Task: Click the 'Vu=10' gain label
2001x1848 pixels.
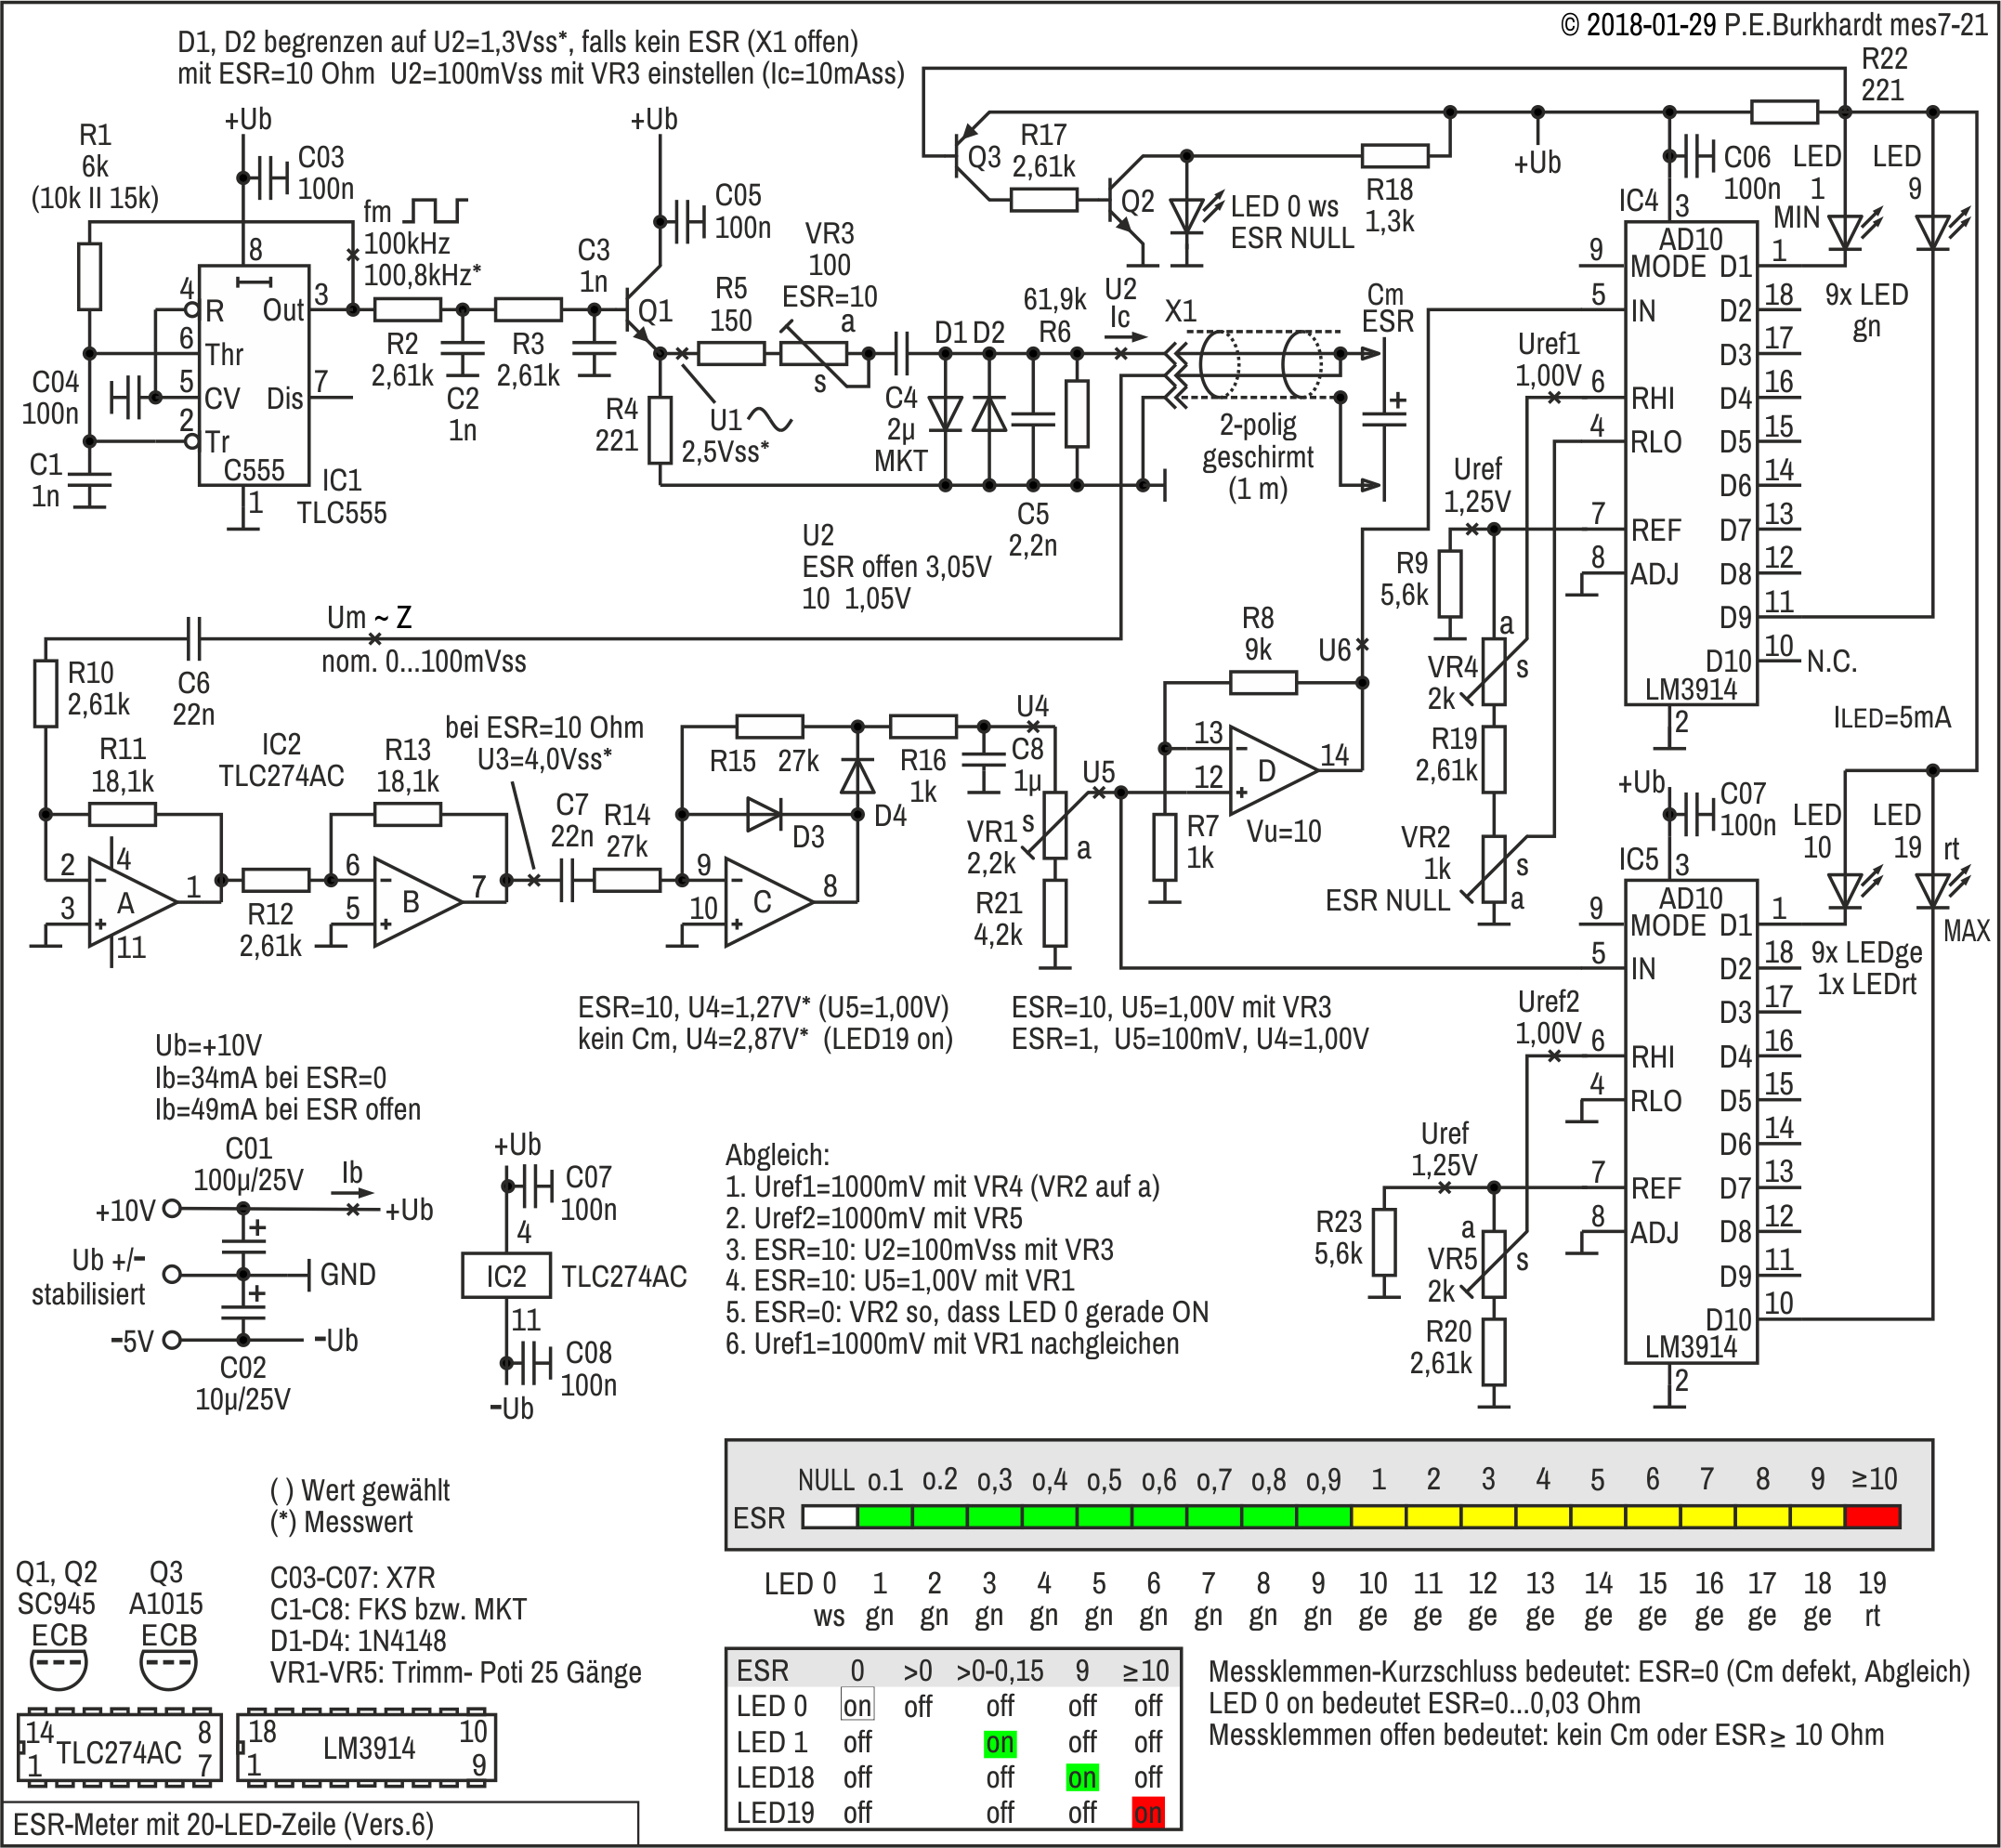Action: point(1284,831)
